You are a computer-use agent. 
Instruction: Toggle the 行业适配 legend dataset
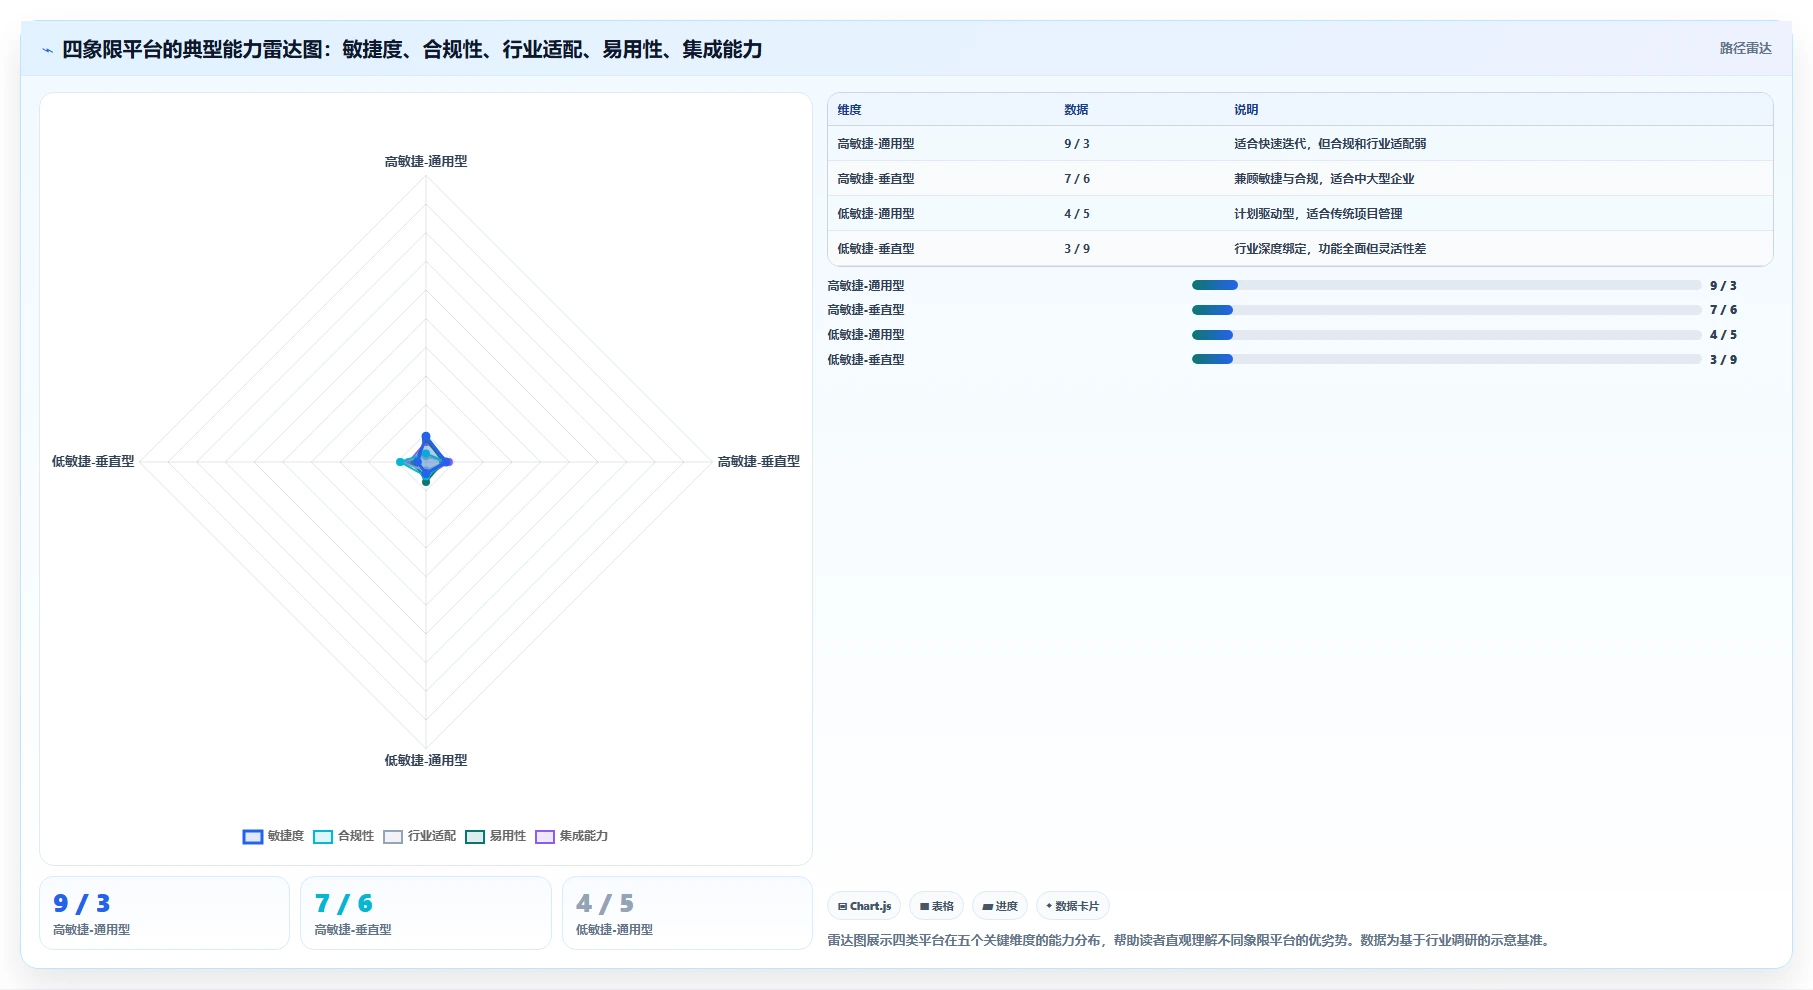click(419, 836)
